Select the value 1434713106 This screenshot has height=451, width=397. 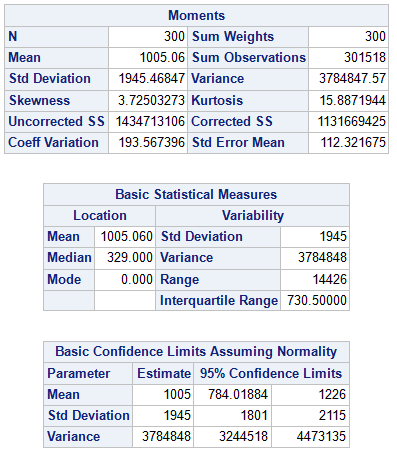pos(150,121)
